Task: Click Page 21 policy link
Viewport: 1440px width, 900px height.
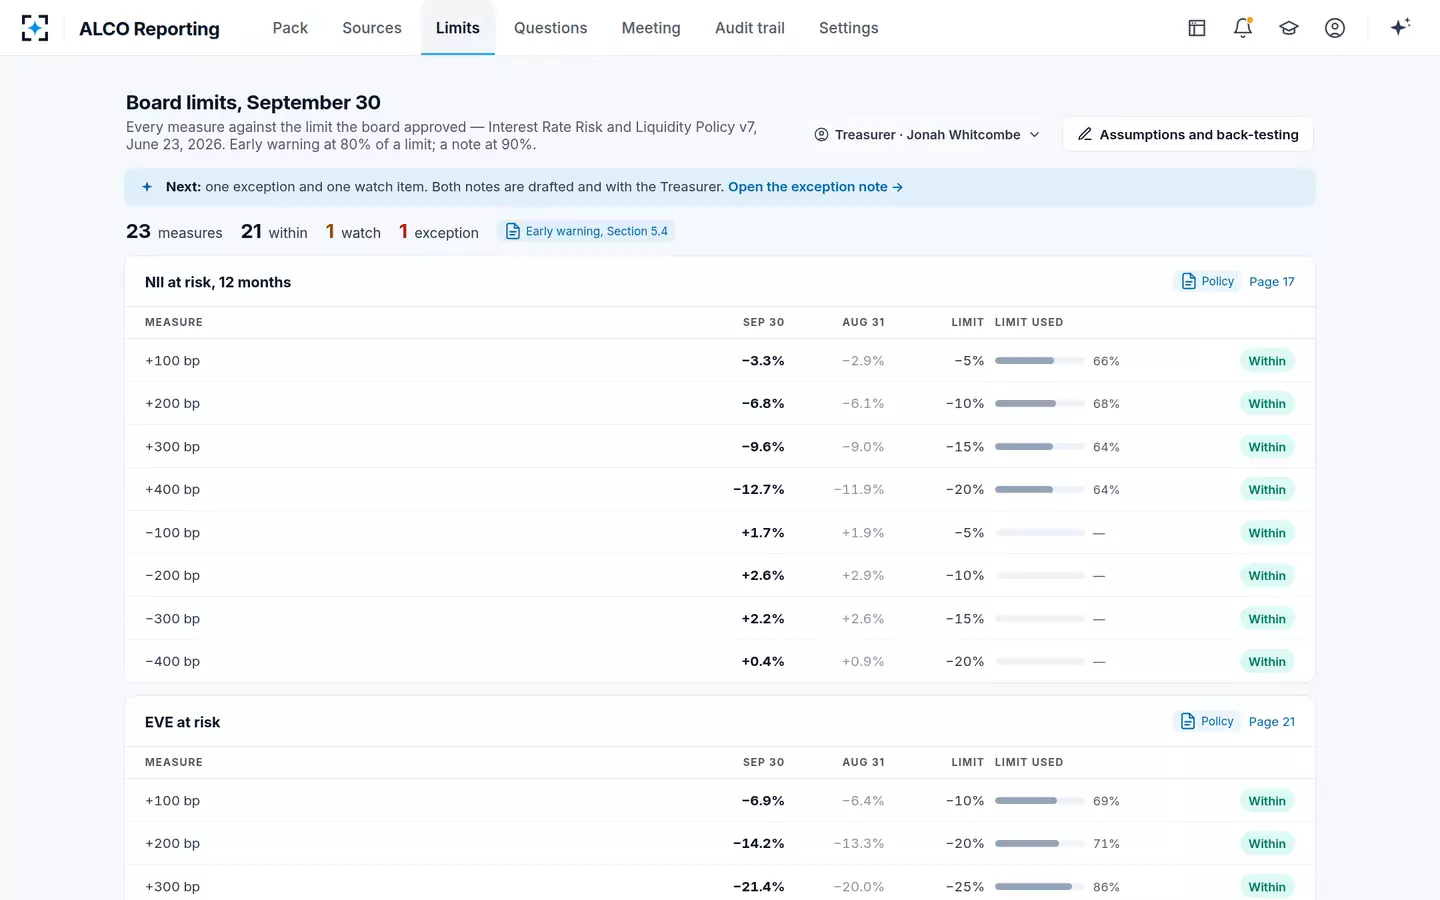Action: [x=1272, y=722]
